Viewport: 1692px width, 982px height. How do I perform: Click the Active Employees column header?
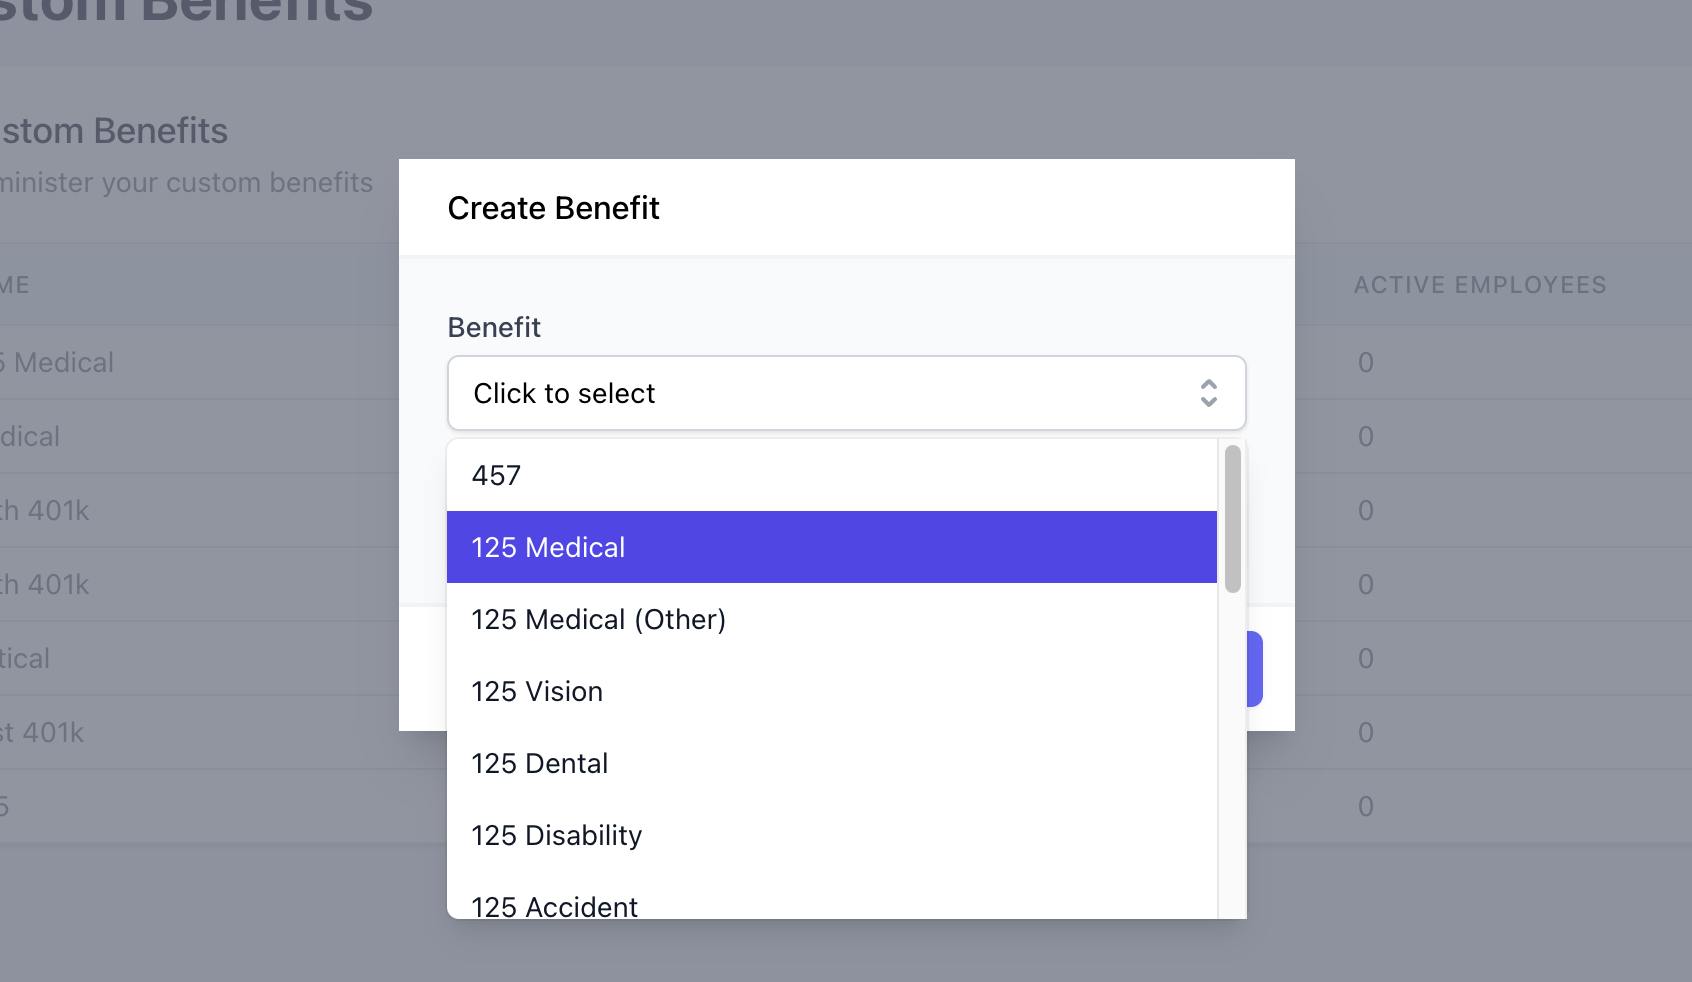point(1479,285)
